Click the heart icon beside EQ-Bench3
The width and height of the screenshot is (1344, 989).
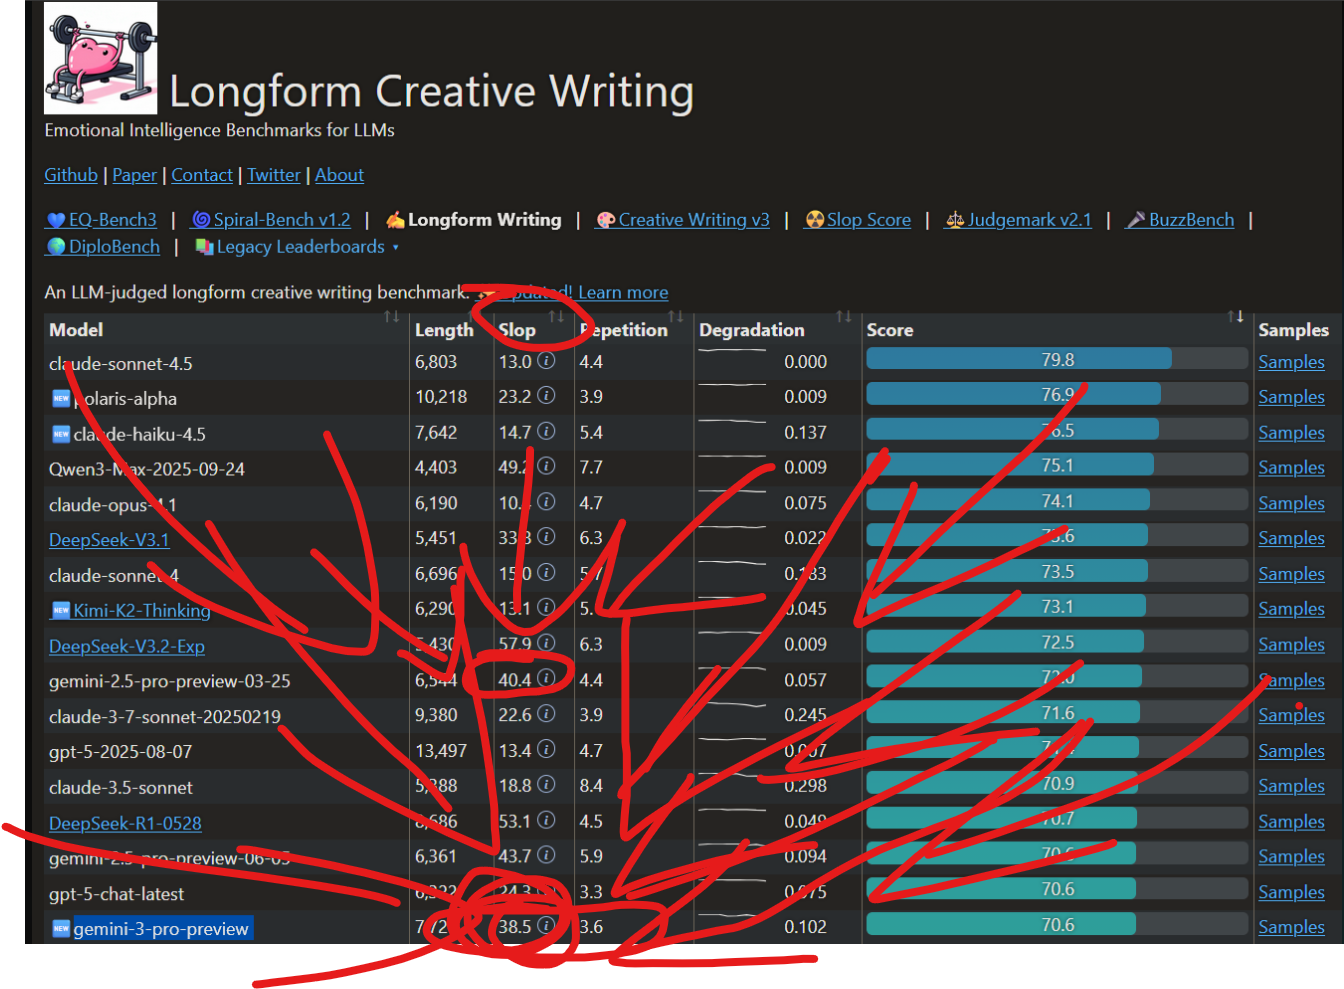tap(56, 220)
